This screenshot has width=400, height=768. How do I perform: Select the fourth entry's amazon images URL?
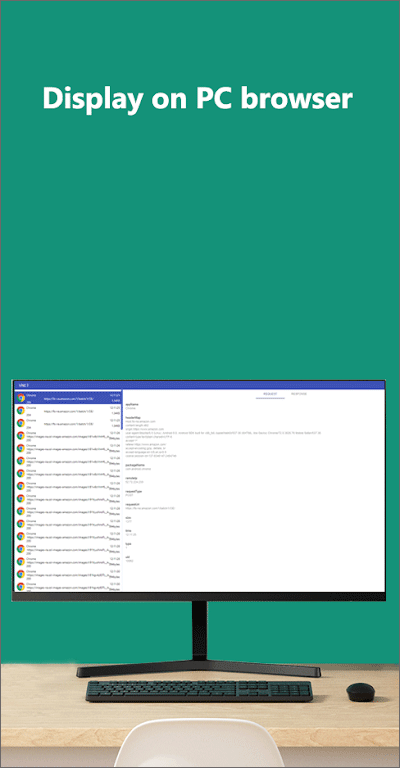pos(67,436)
